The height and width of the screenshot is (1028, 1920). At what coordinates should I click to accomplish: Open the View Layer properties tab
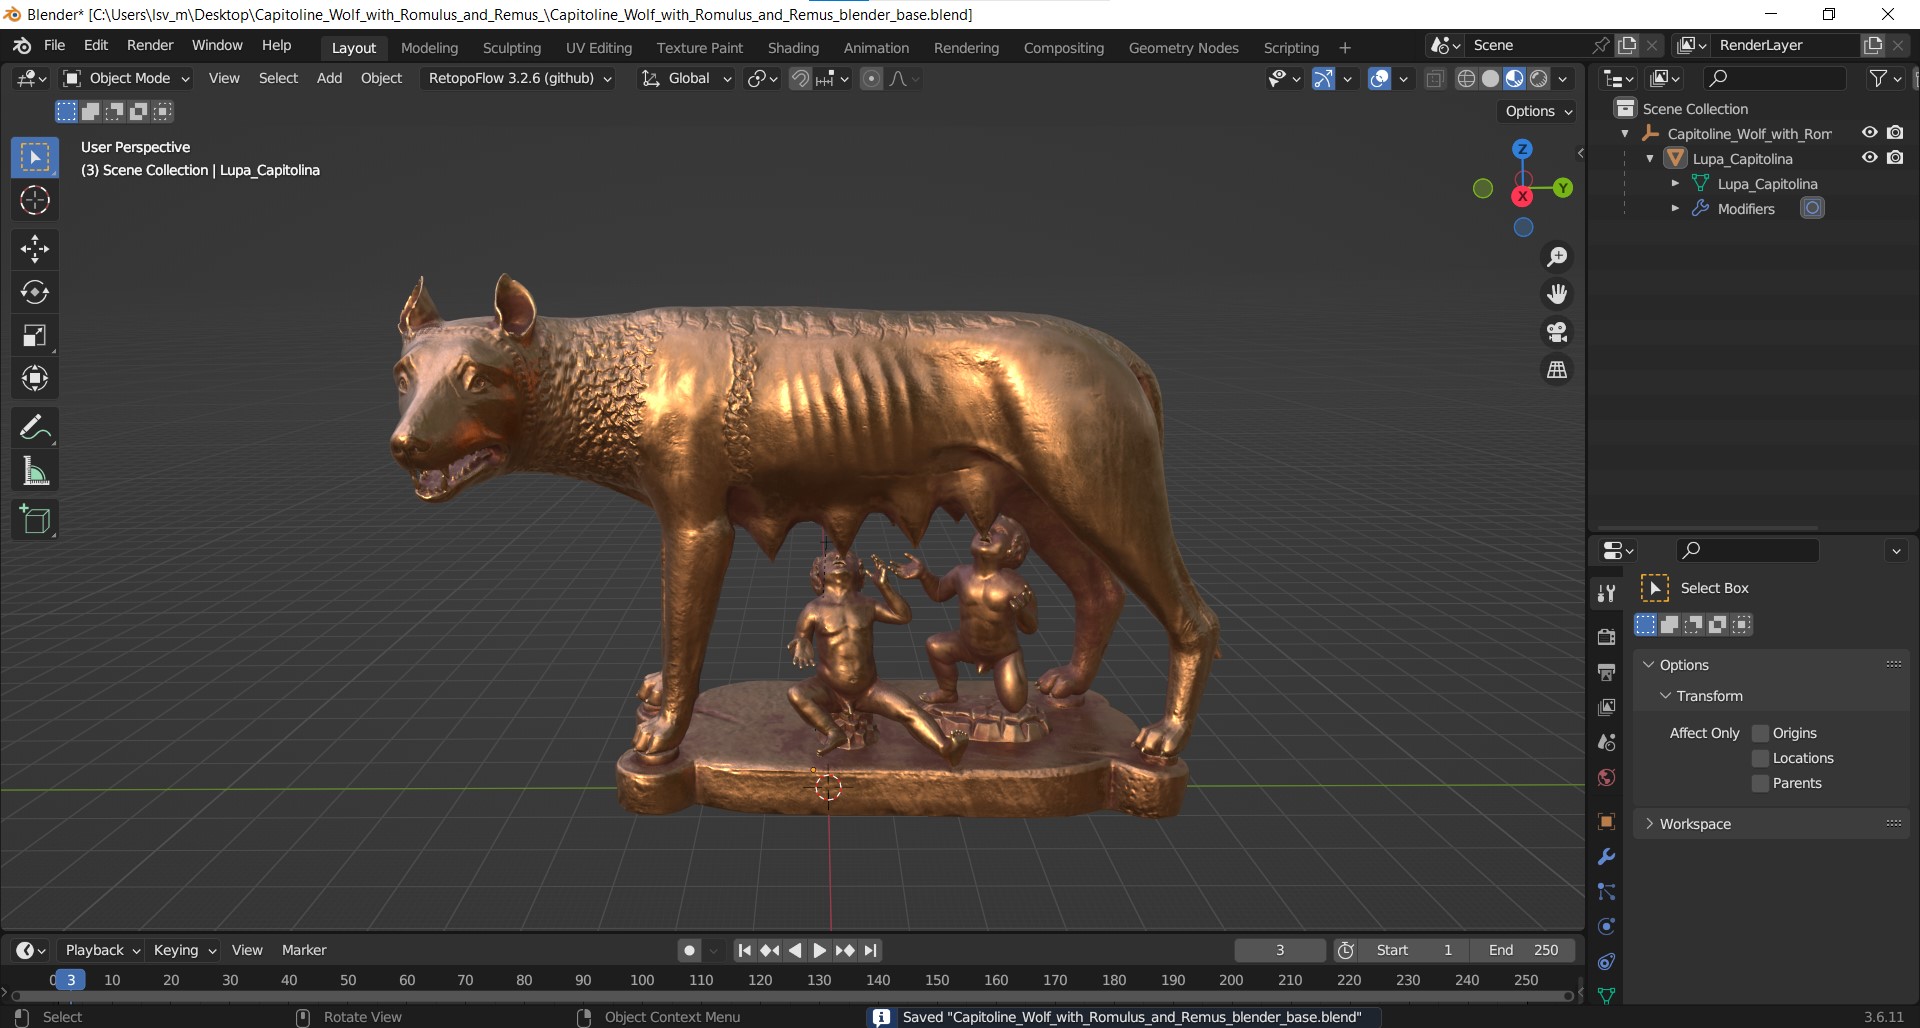[x=1606, y=707]
